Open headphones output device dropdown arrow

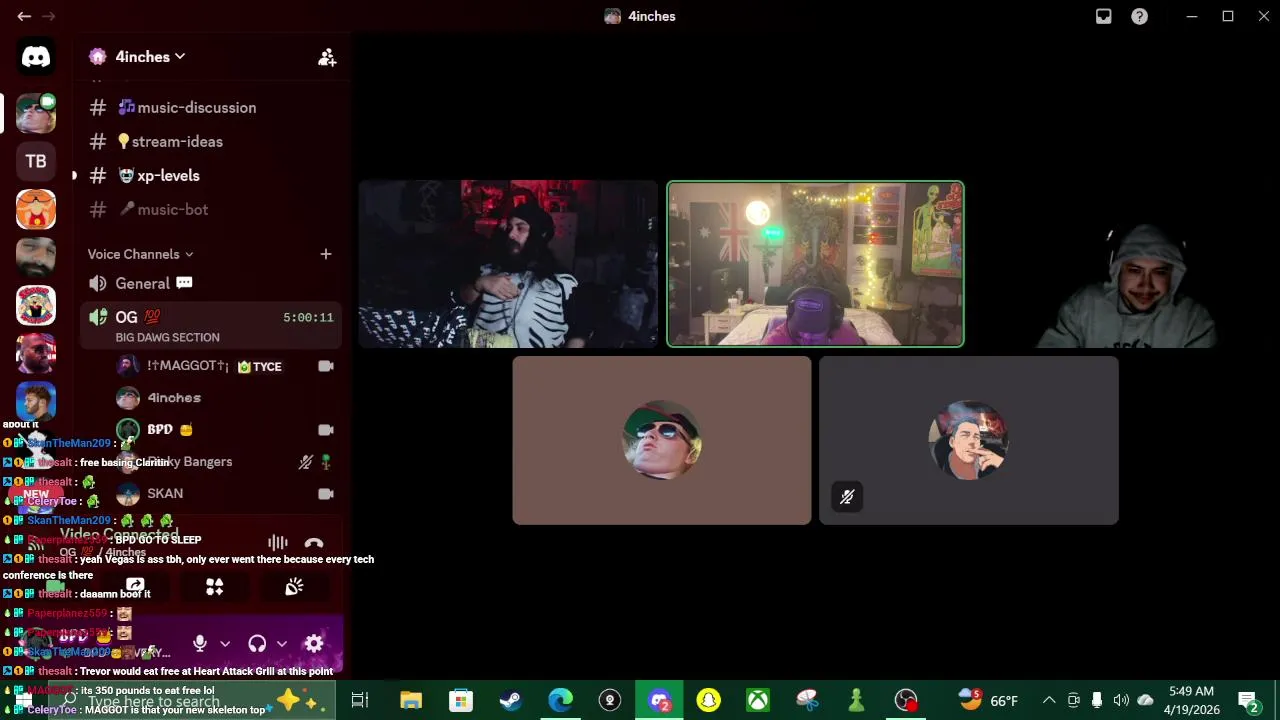[282, 644]
